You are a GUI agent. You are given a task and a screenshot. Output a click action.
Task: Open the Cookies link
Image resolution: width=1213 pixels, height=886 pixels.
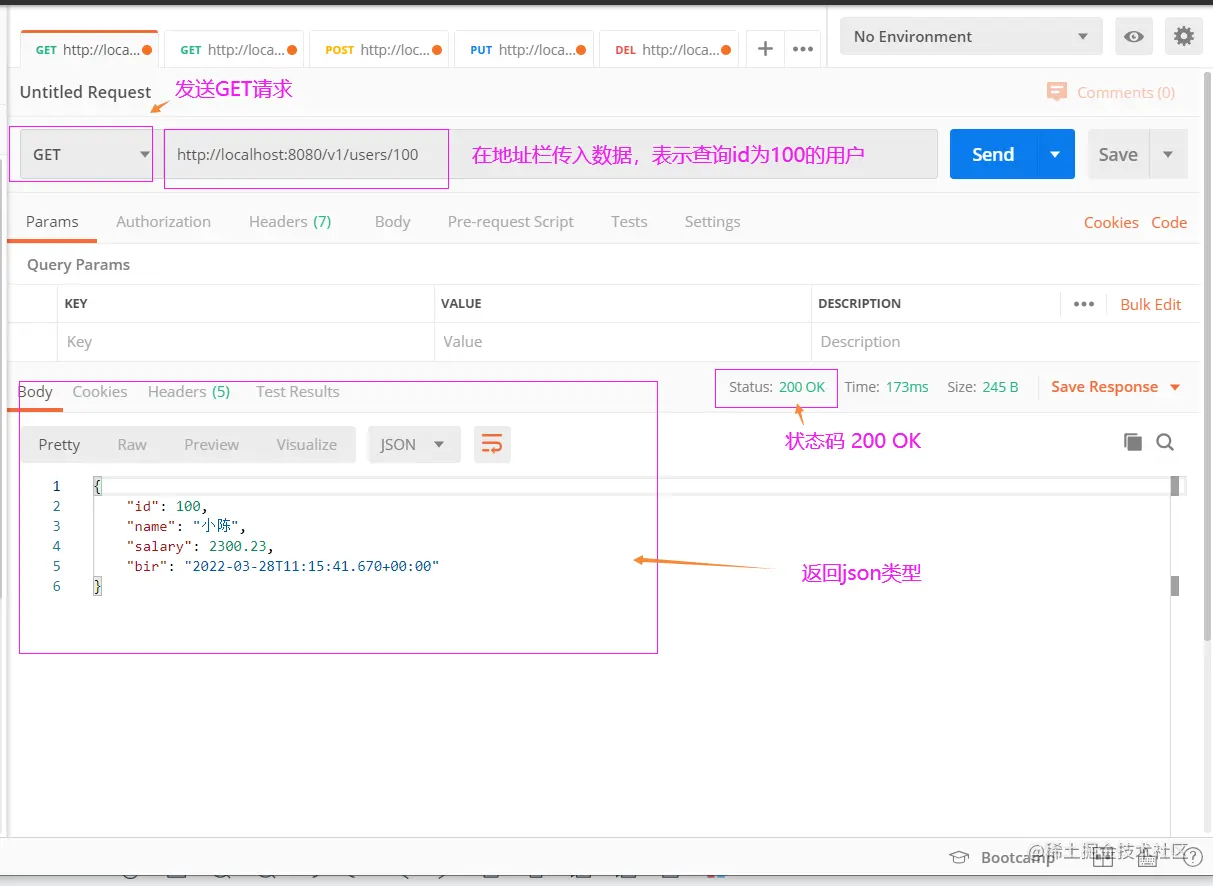[1111, 223]
